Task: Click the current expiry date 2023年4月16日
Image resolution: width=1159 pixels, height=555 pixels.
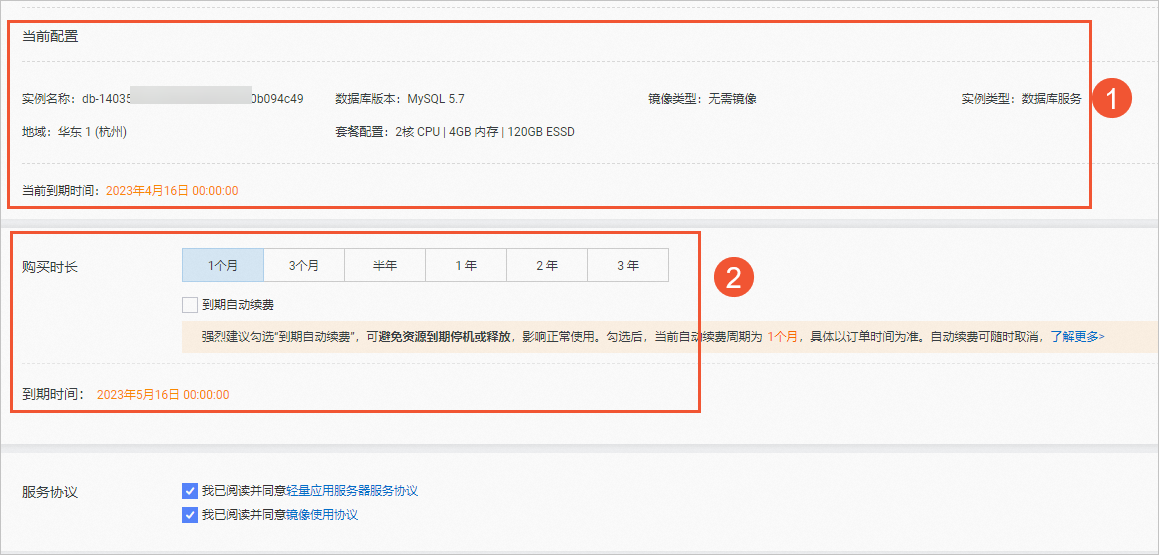Action: [170, 190]
